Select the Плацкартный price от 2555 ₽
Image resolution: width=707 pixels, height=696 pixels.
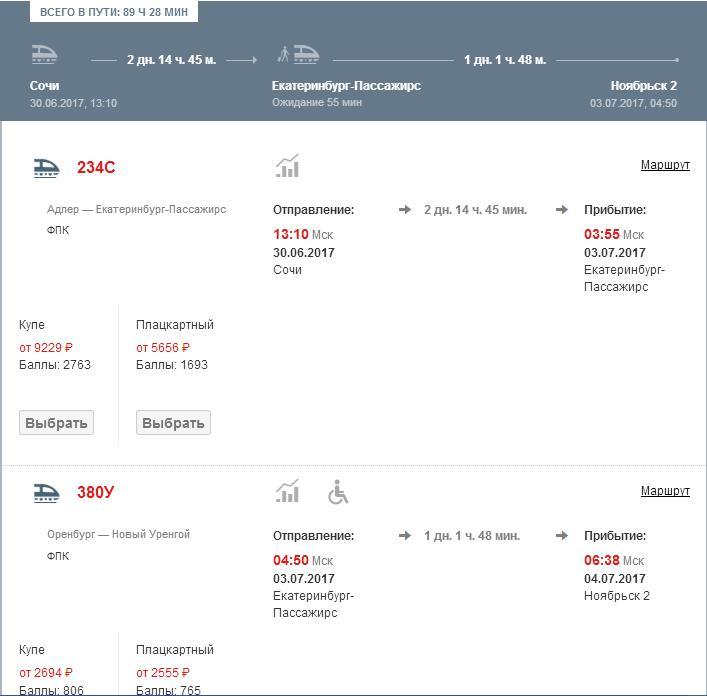(x=163, y=673)
